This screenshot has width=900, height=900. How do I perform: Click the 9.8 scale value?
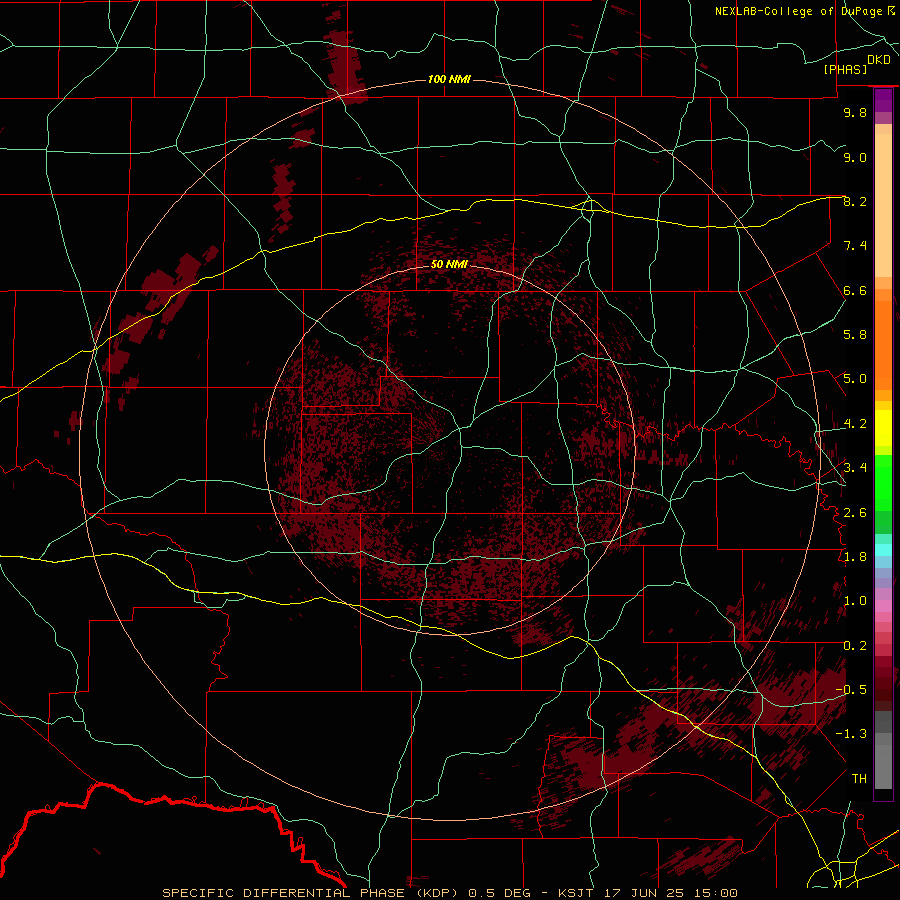855,112
